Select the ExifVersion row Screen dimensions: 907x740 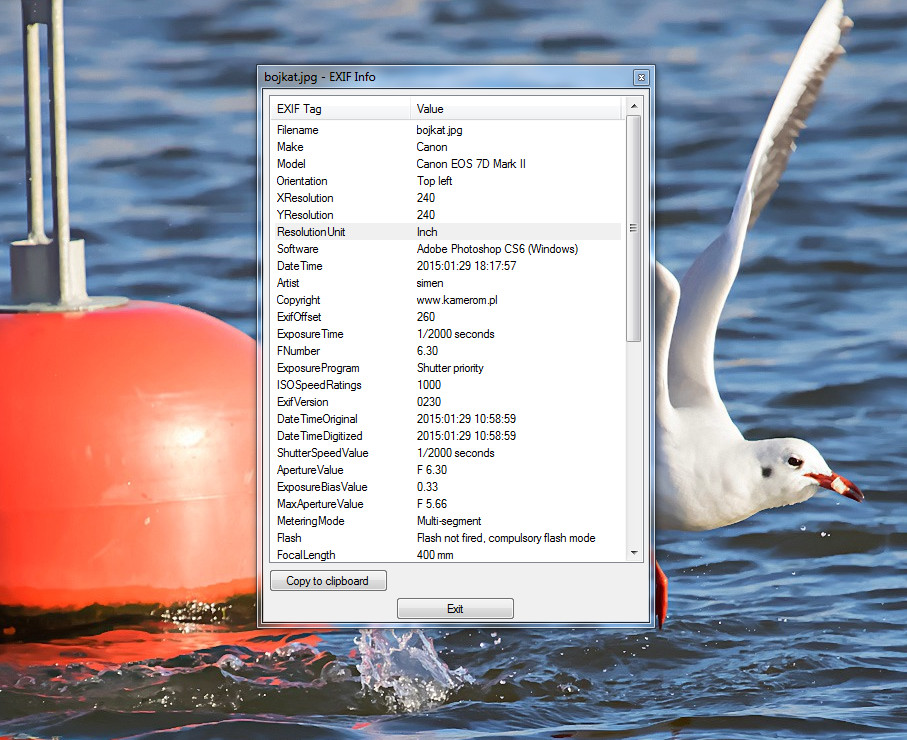[x=446, y=402]
